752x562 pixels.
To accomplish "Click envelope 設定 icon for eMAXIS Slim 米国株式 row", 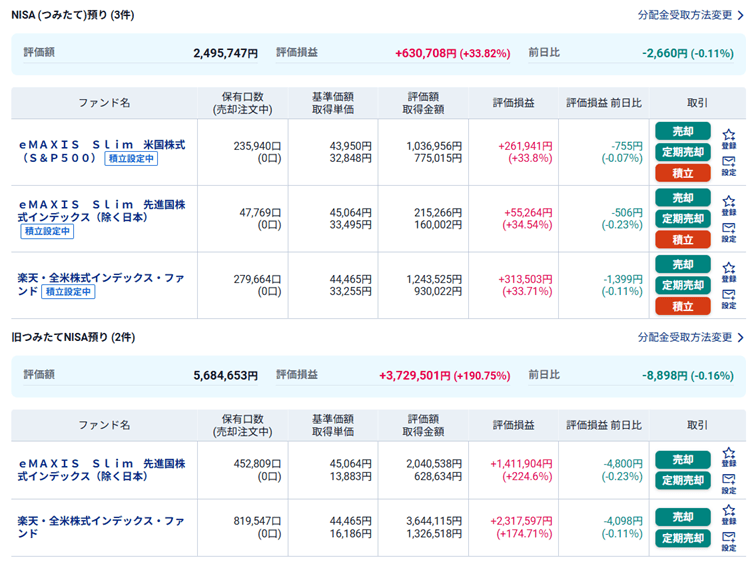I will [728, 166].
